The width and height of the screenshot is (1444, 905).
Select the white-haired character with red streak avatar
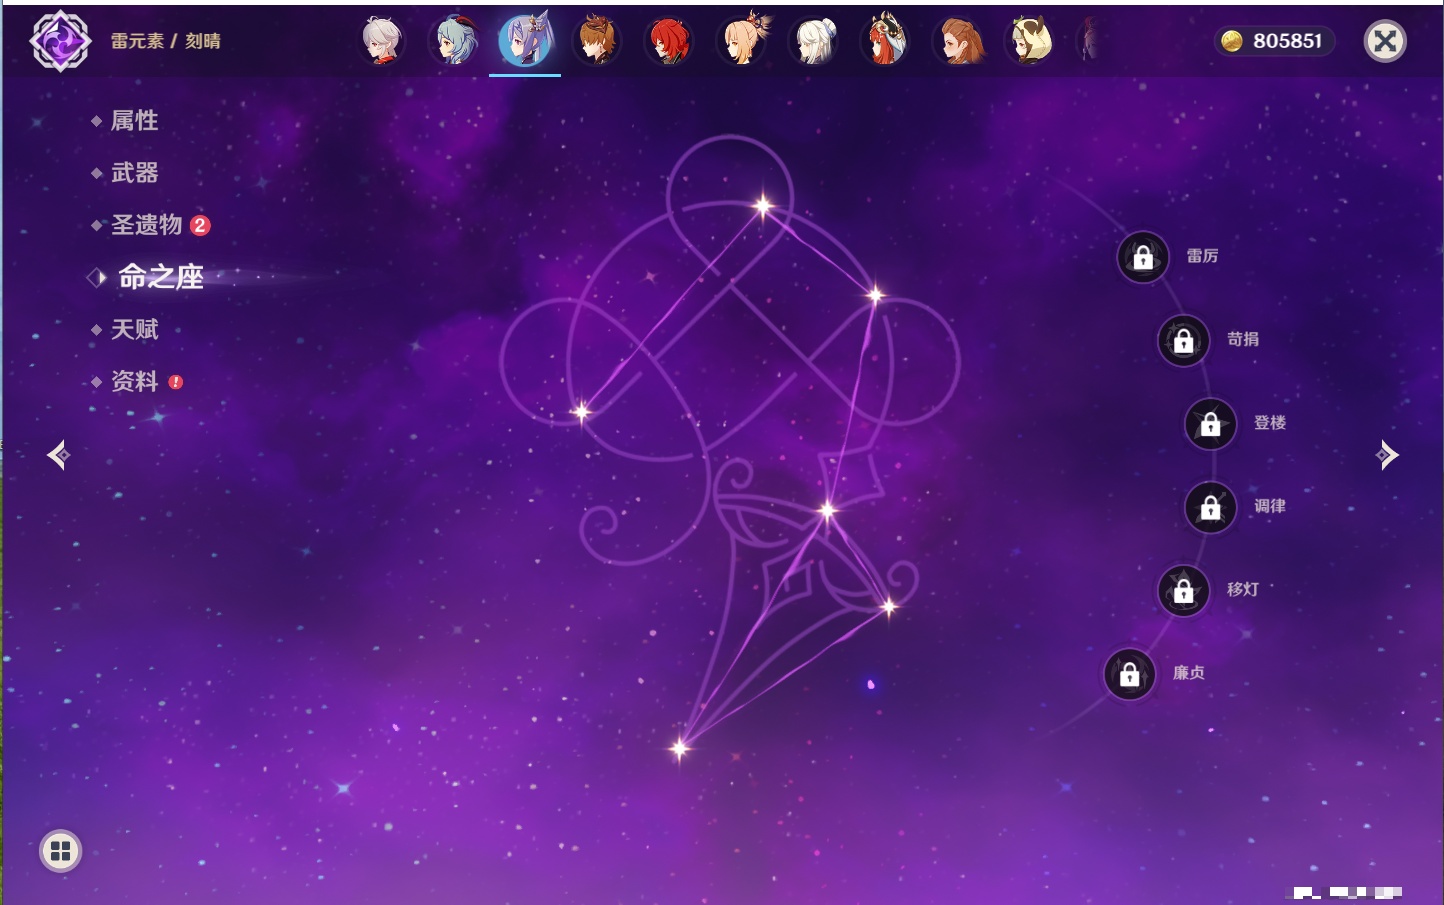point(382,41)
